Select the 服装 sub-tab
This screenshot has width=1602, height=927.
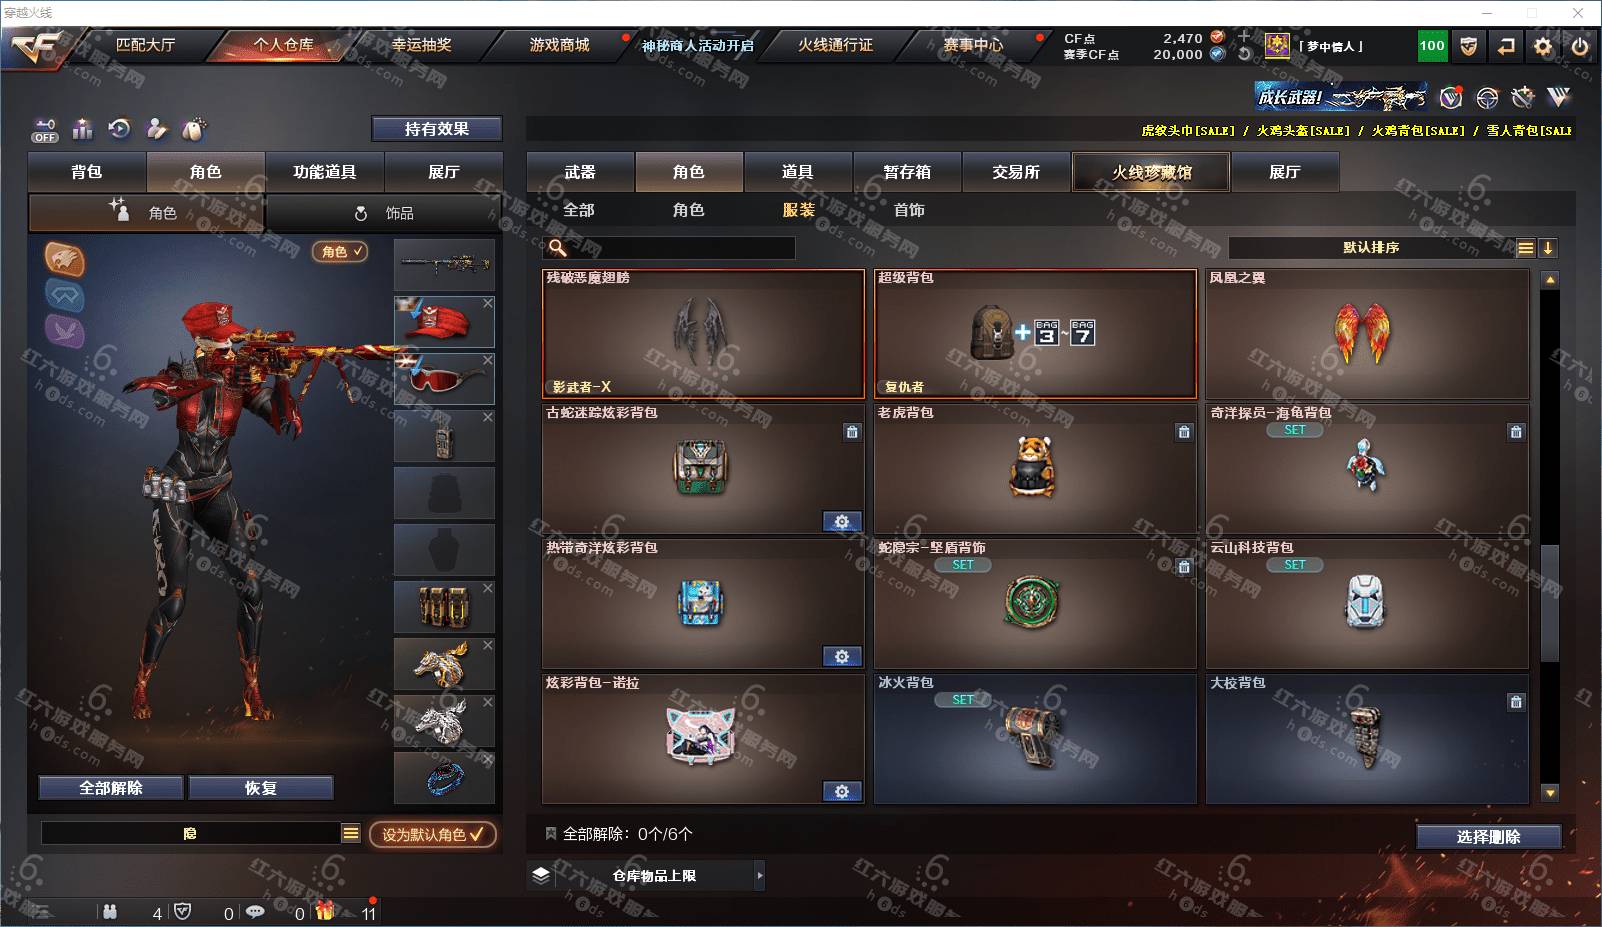coord(798,210)
